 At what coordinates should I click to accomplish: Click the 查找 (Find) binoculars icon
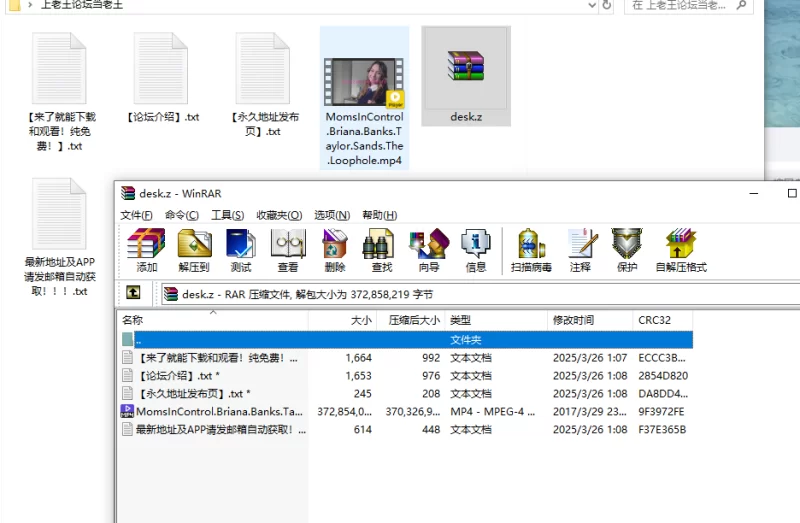[x=382, y=250]
